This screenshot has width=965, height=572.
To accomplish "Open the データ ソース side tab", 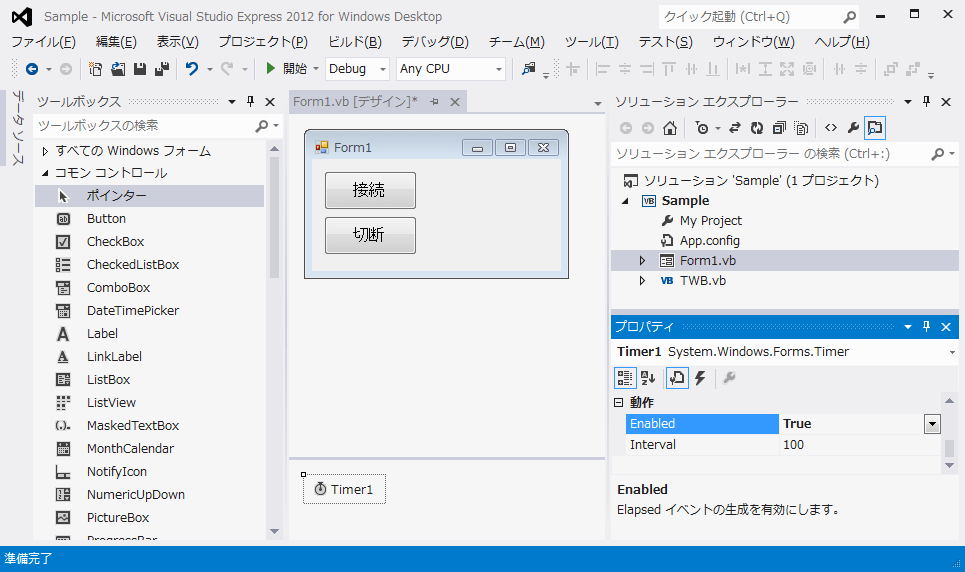I will 18,128.
